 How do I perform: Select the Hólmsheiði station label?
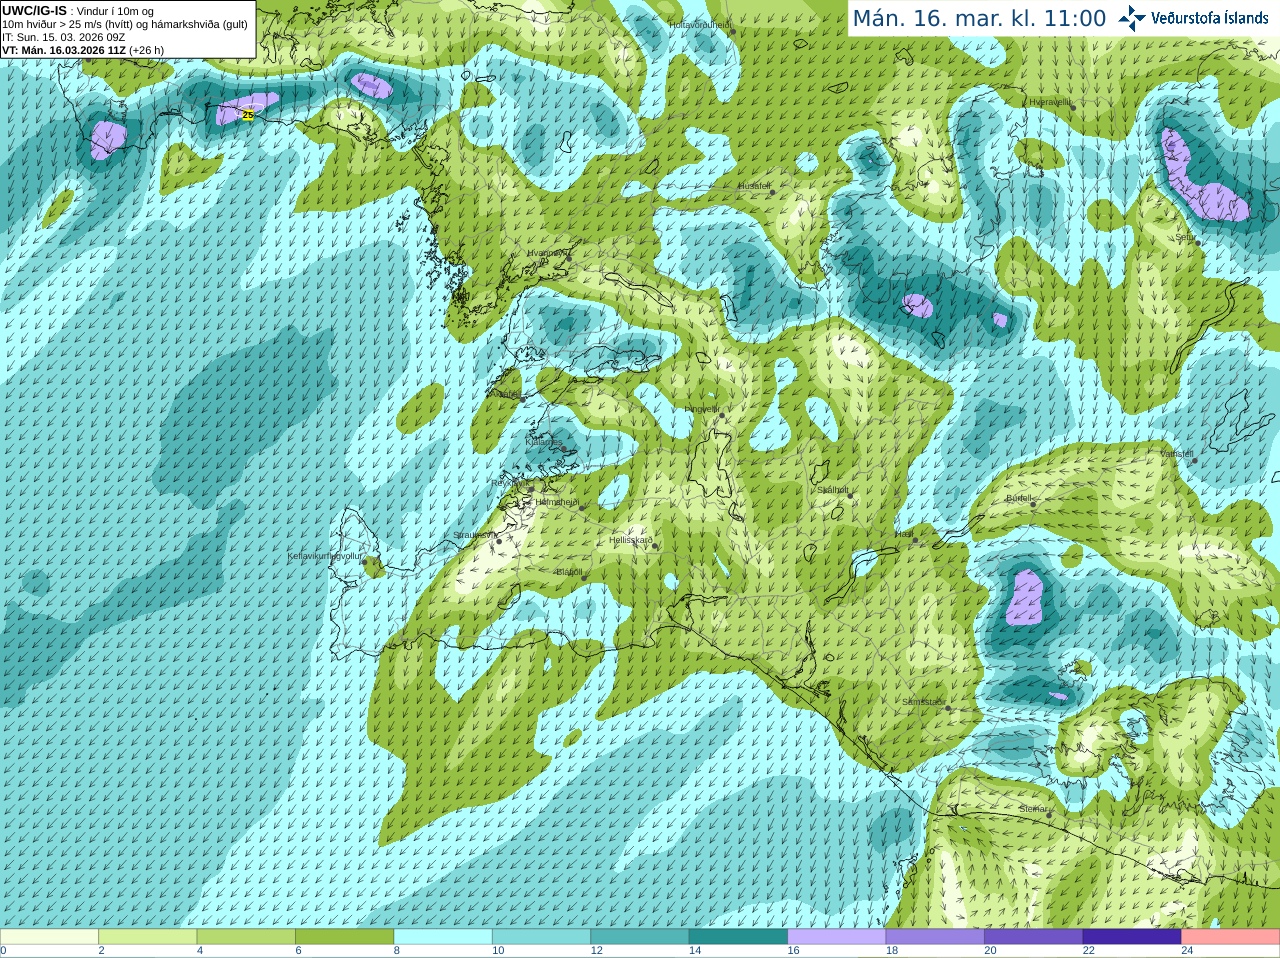(x=557, y=502)
